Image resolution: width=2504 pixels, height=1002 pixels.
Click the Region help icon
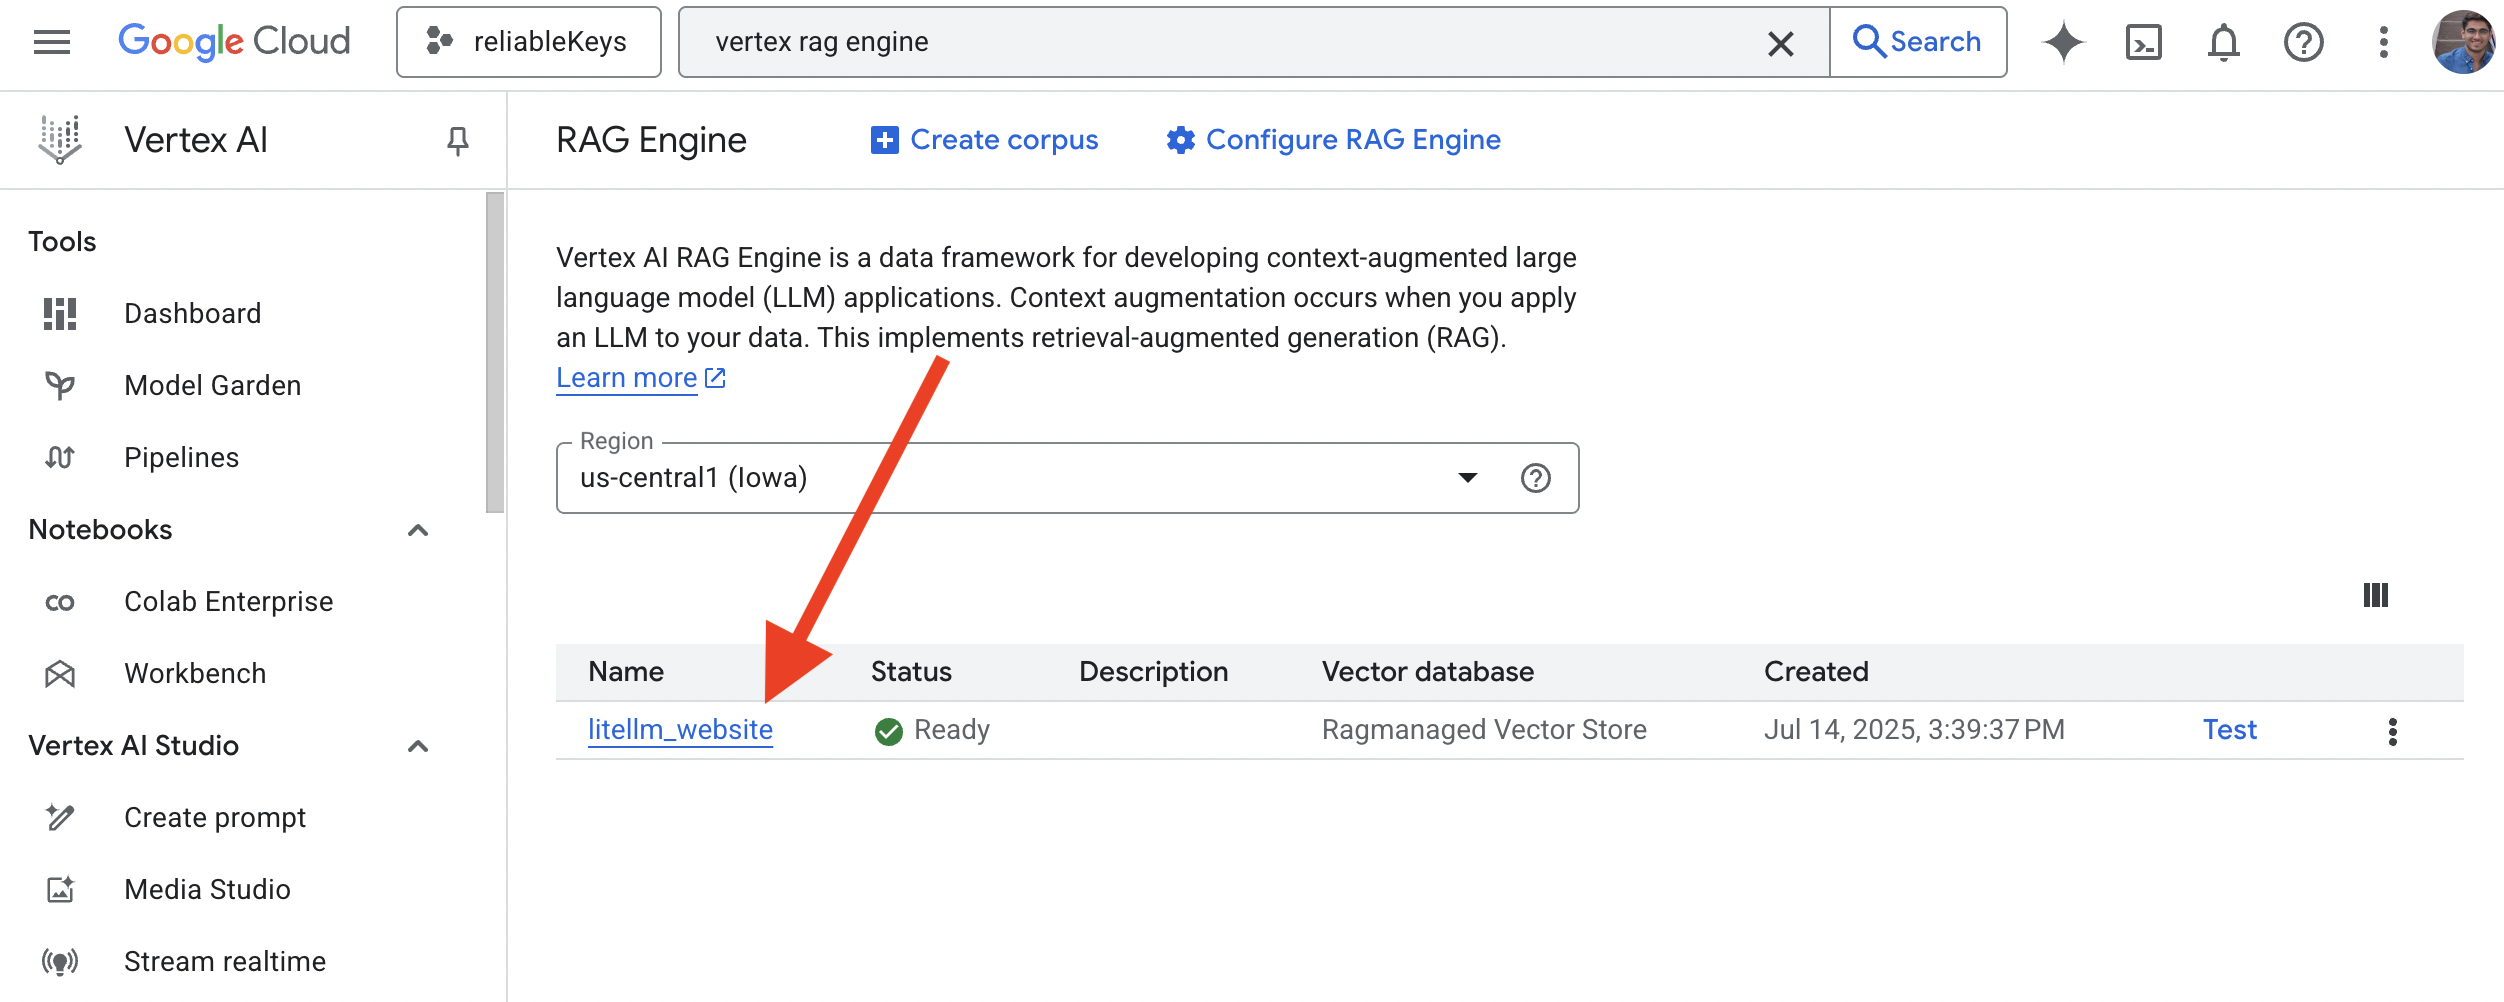pyautogui.click(x=1535, y=478)
